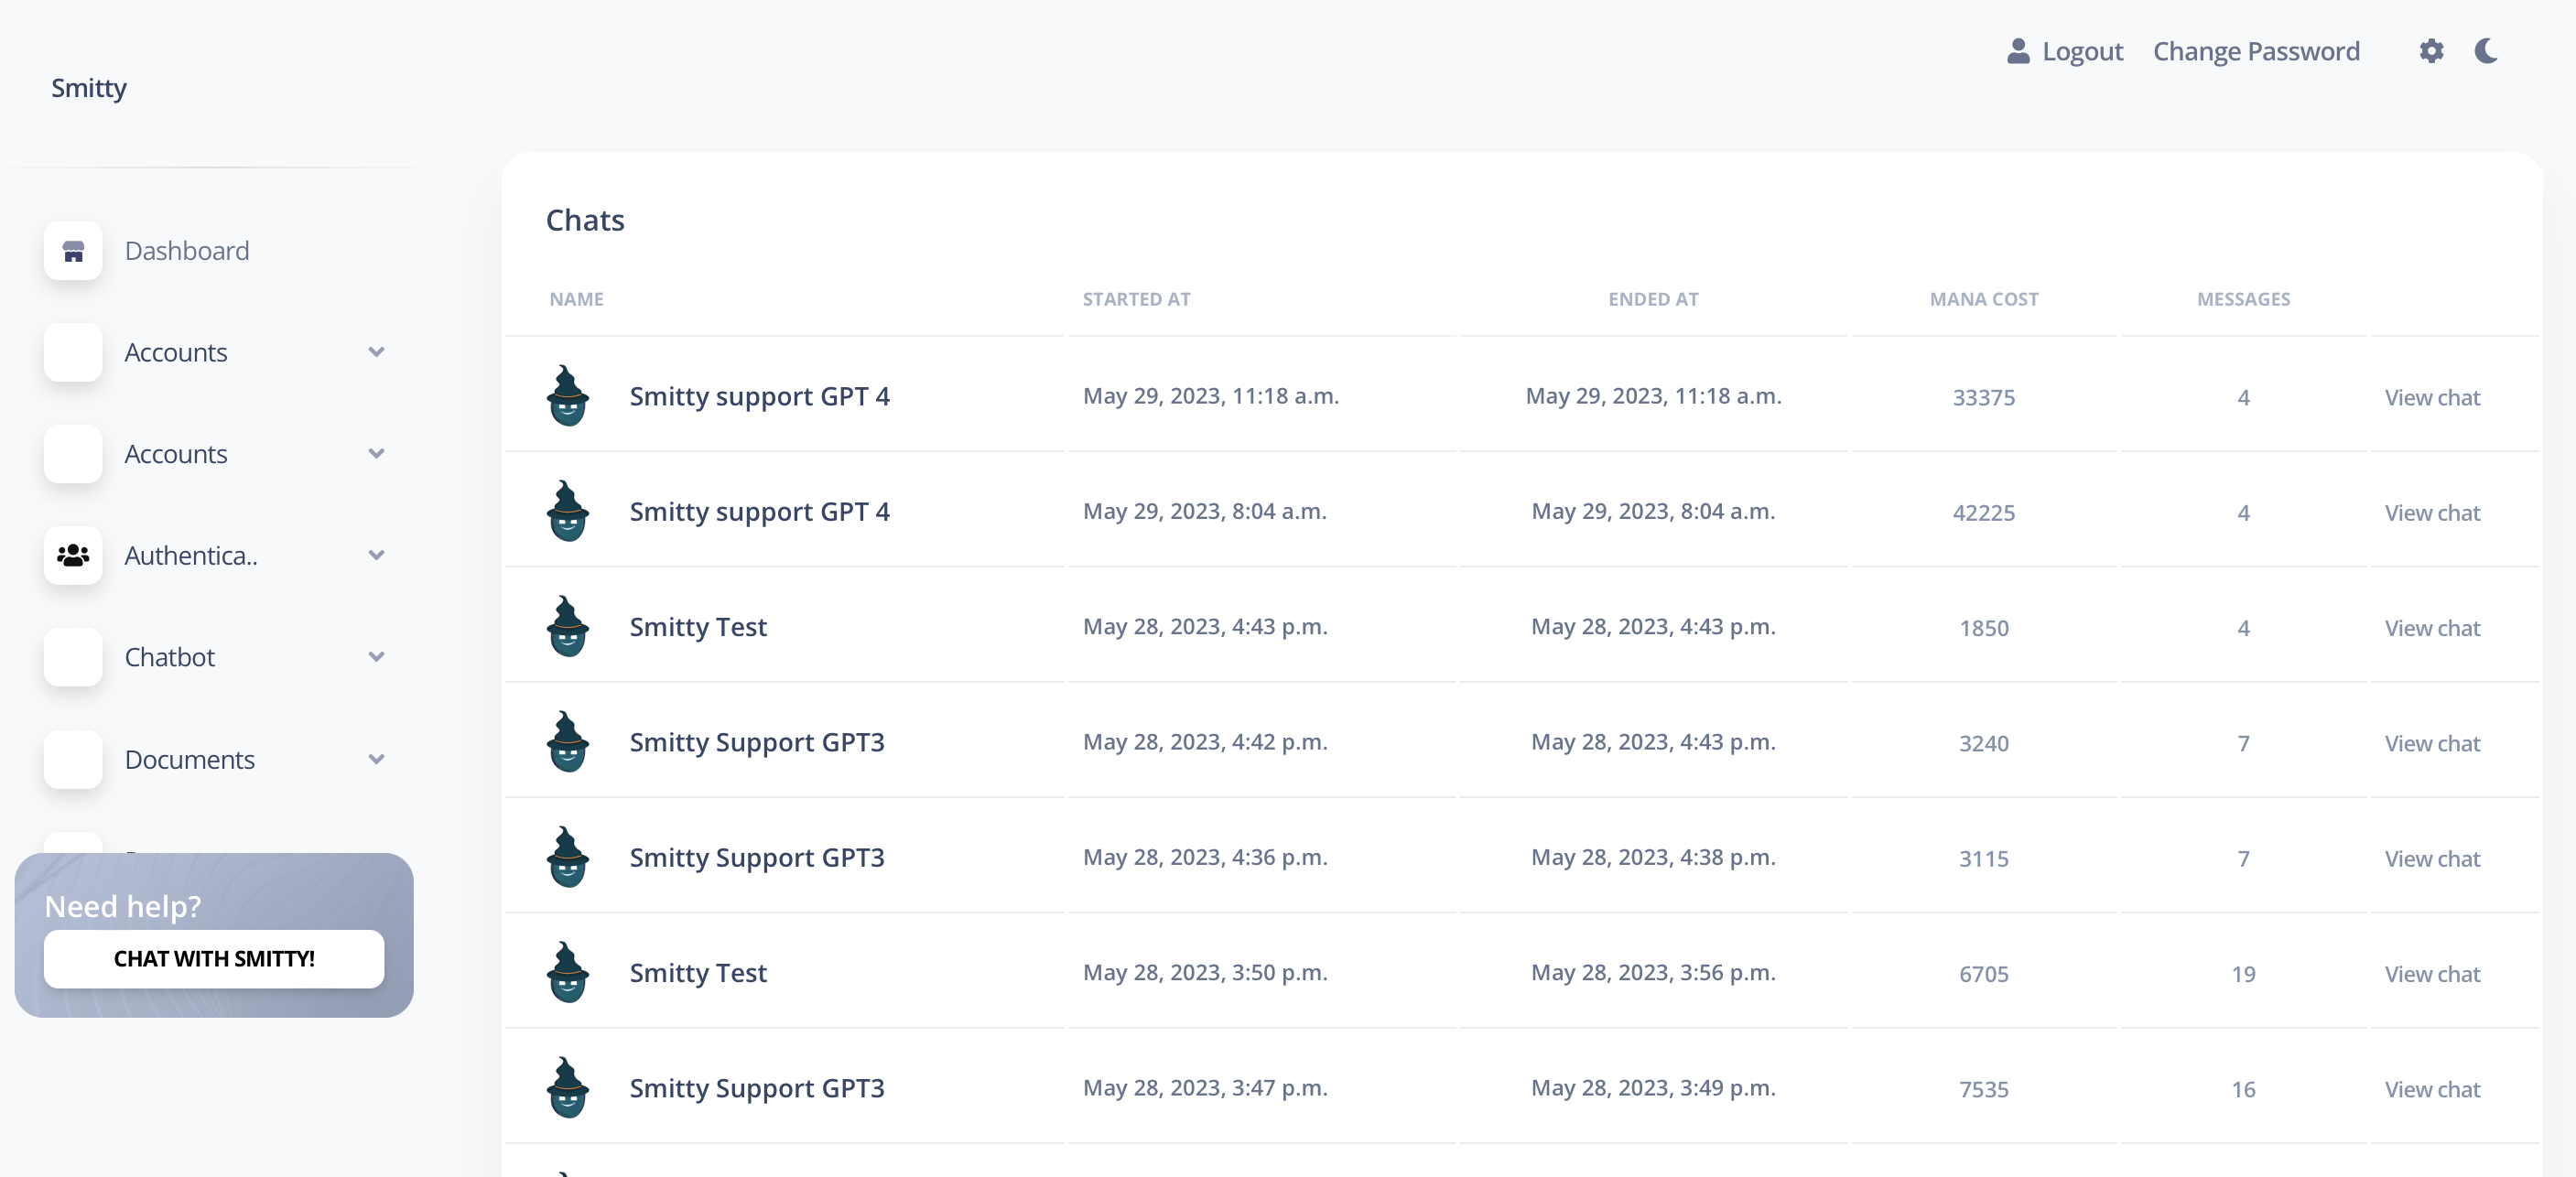
Task: Open the Chatbot sidebar item
Action: (x=169, y=657)
